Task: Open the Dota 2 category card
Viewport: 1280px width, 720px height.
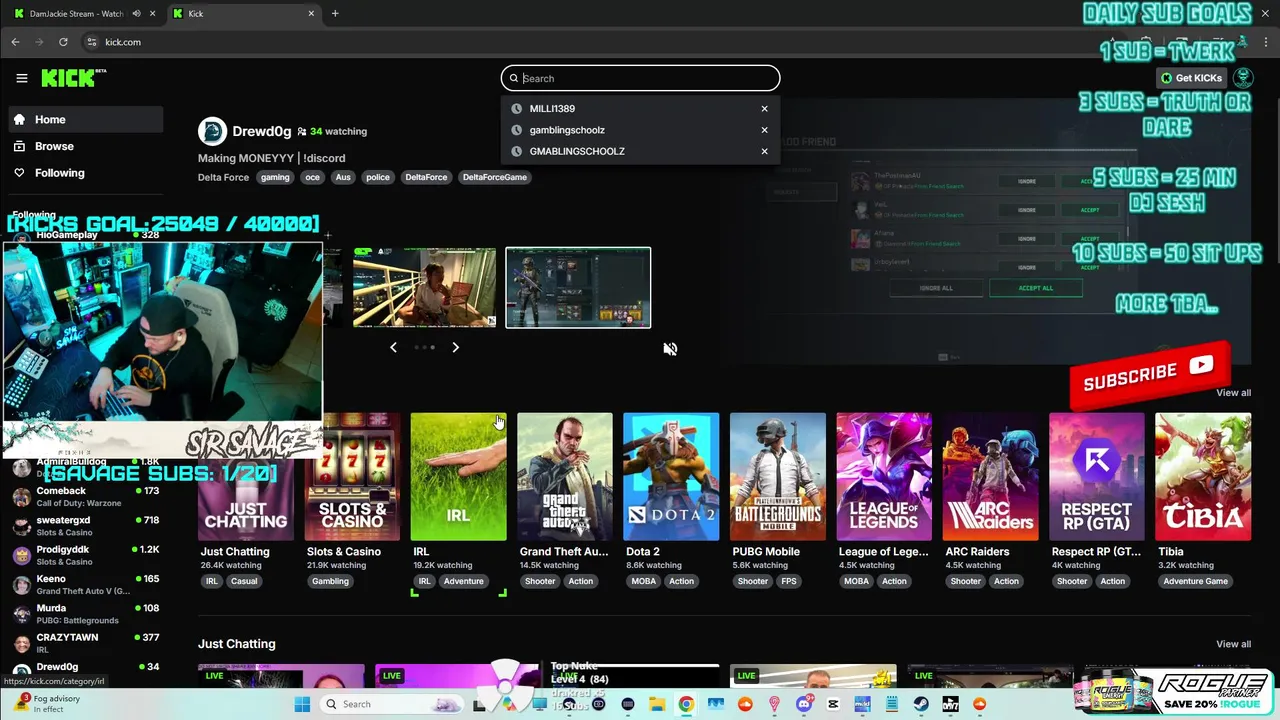Action: point(671,477)
